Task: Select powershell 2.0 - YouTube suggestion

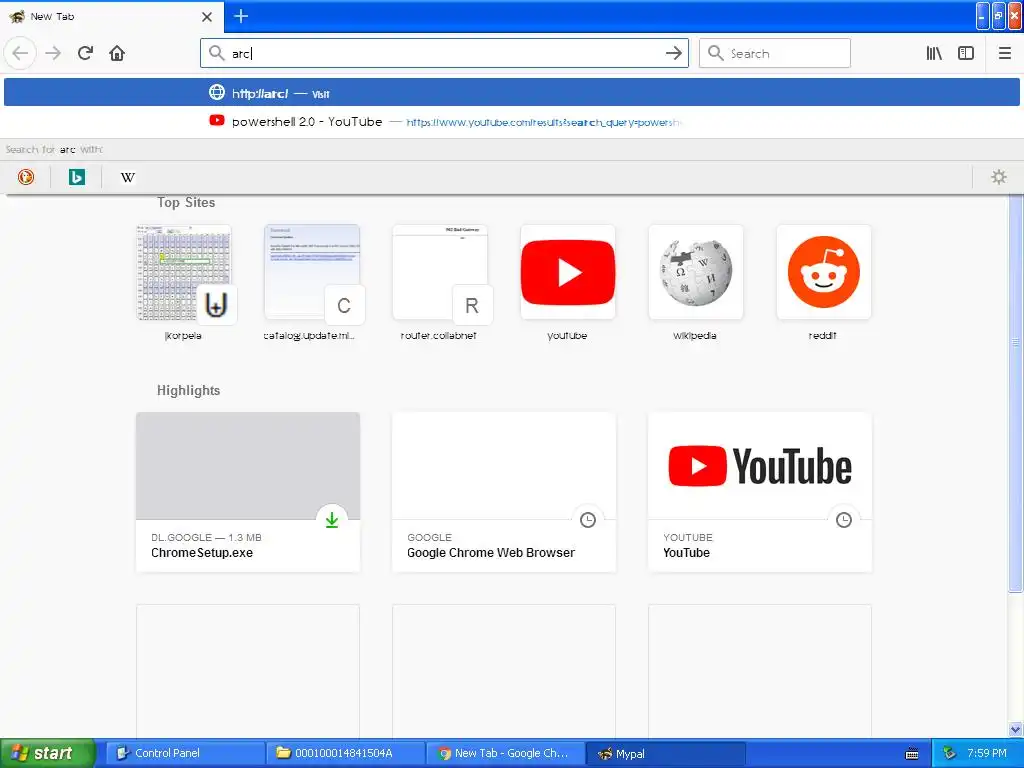Action: tap(512, 121)
